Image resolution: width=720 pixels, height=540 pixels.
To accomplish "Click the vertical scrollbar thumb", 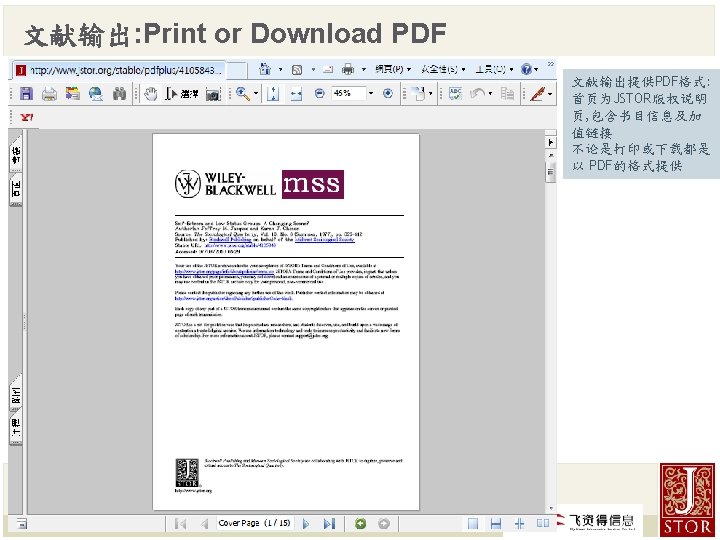I will [x=551, y=172].
